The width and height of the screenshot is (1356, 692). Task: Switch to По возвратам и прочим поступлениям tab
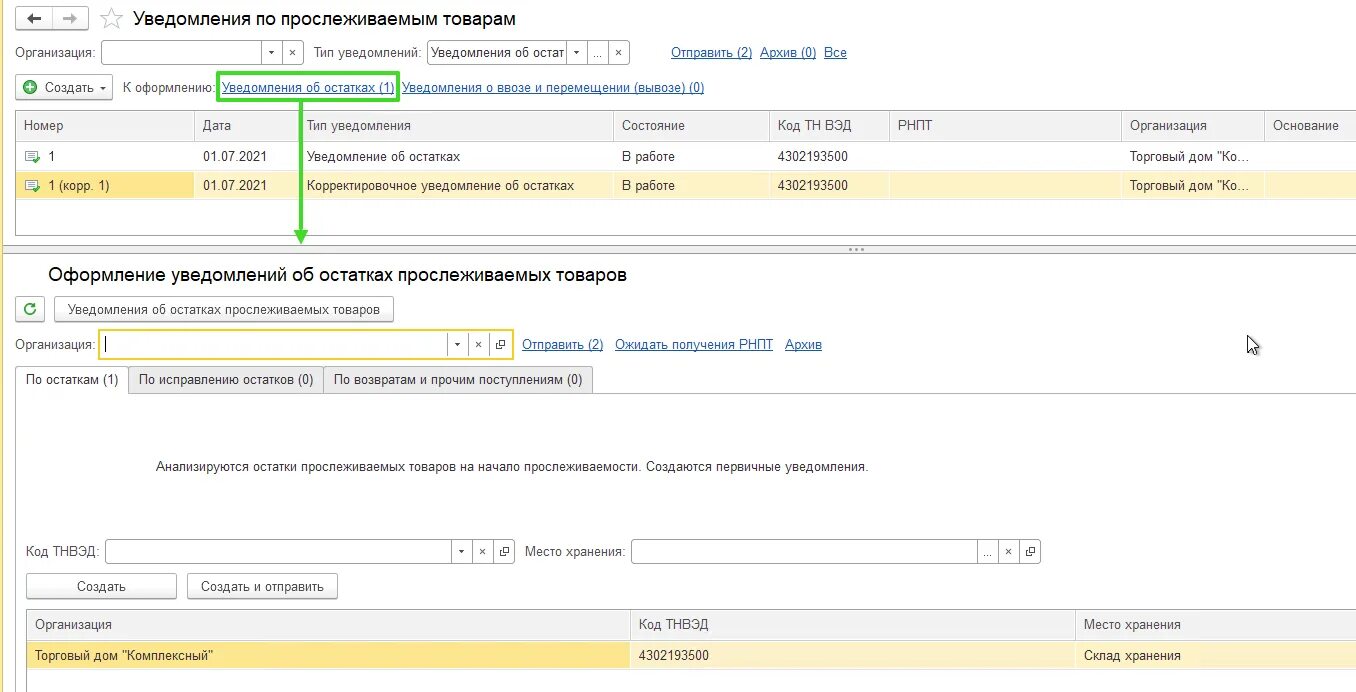458,380
